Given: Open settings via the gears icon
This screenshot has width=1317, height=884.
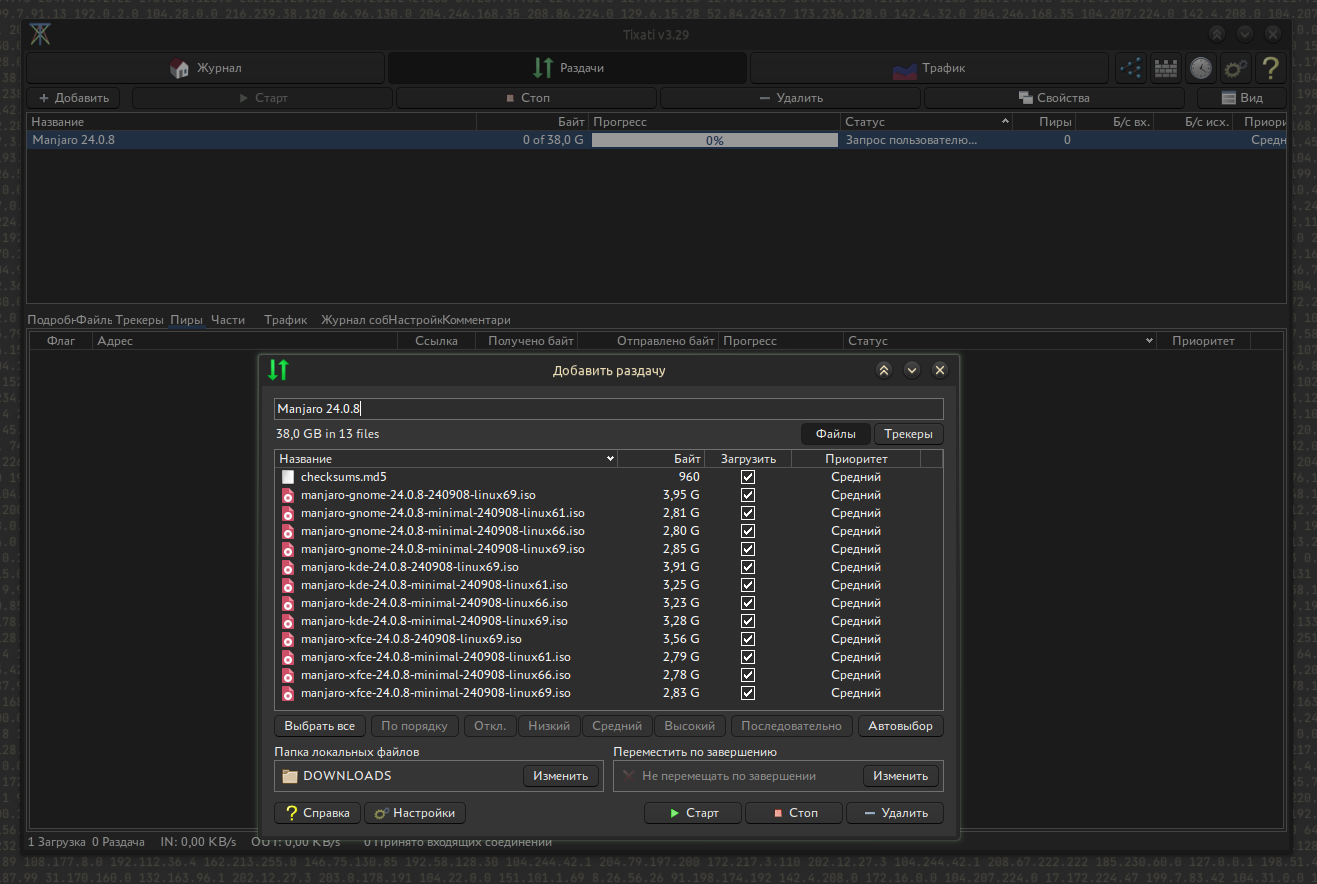Looking at the screenshot, I should click(1235, 68).
